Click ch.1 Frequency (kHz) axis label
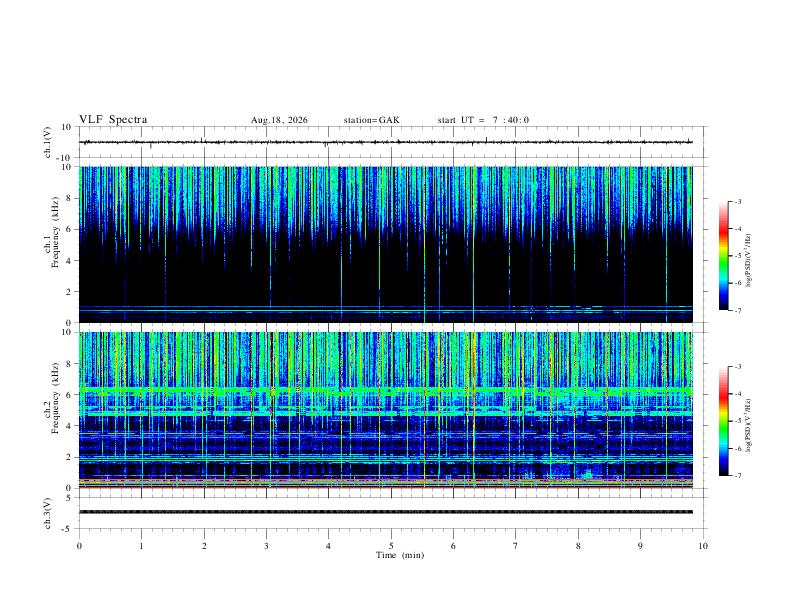This screenshot has width=792, height=612. 51,232
